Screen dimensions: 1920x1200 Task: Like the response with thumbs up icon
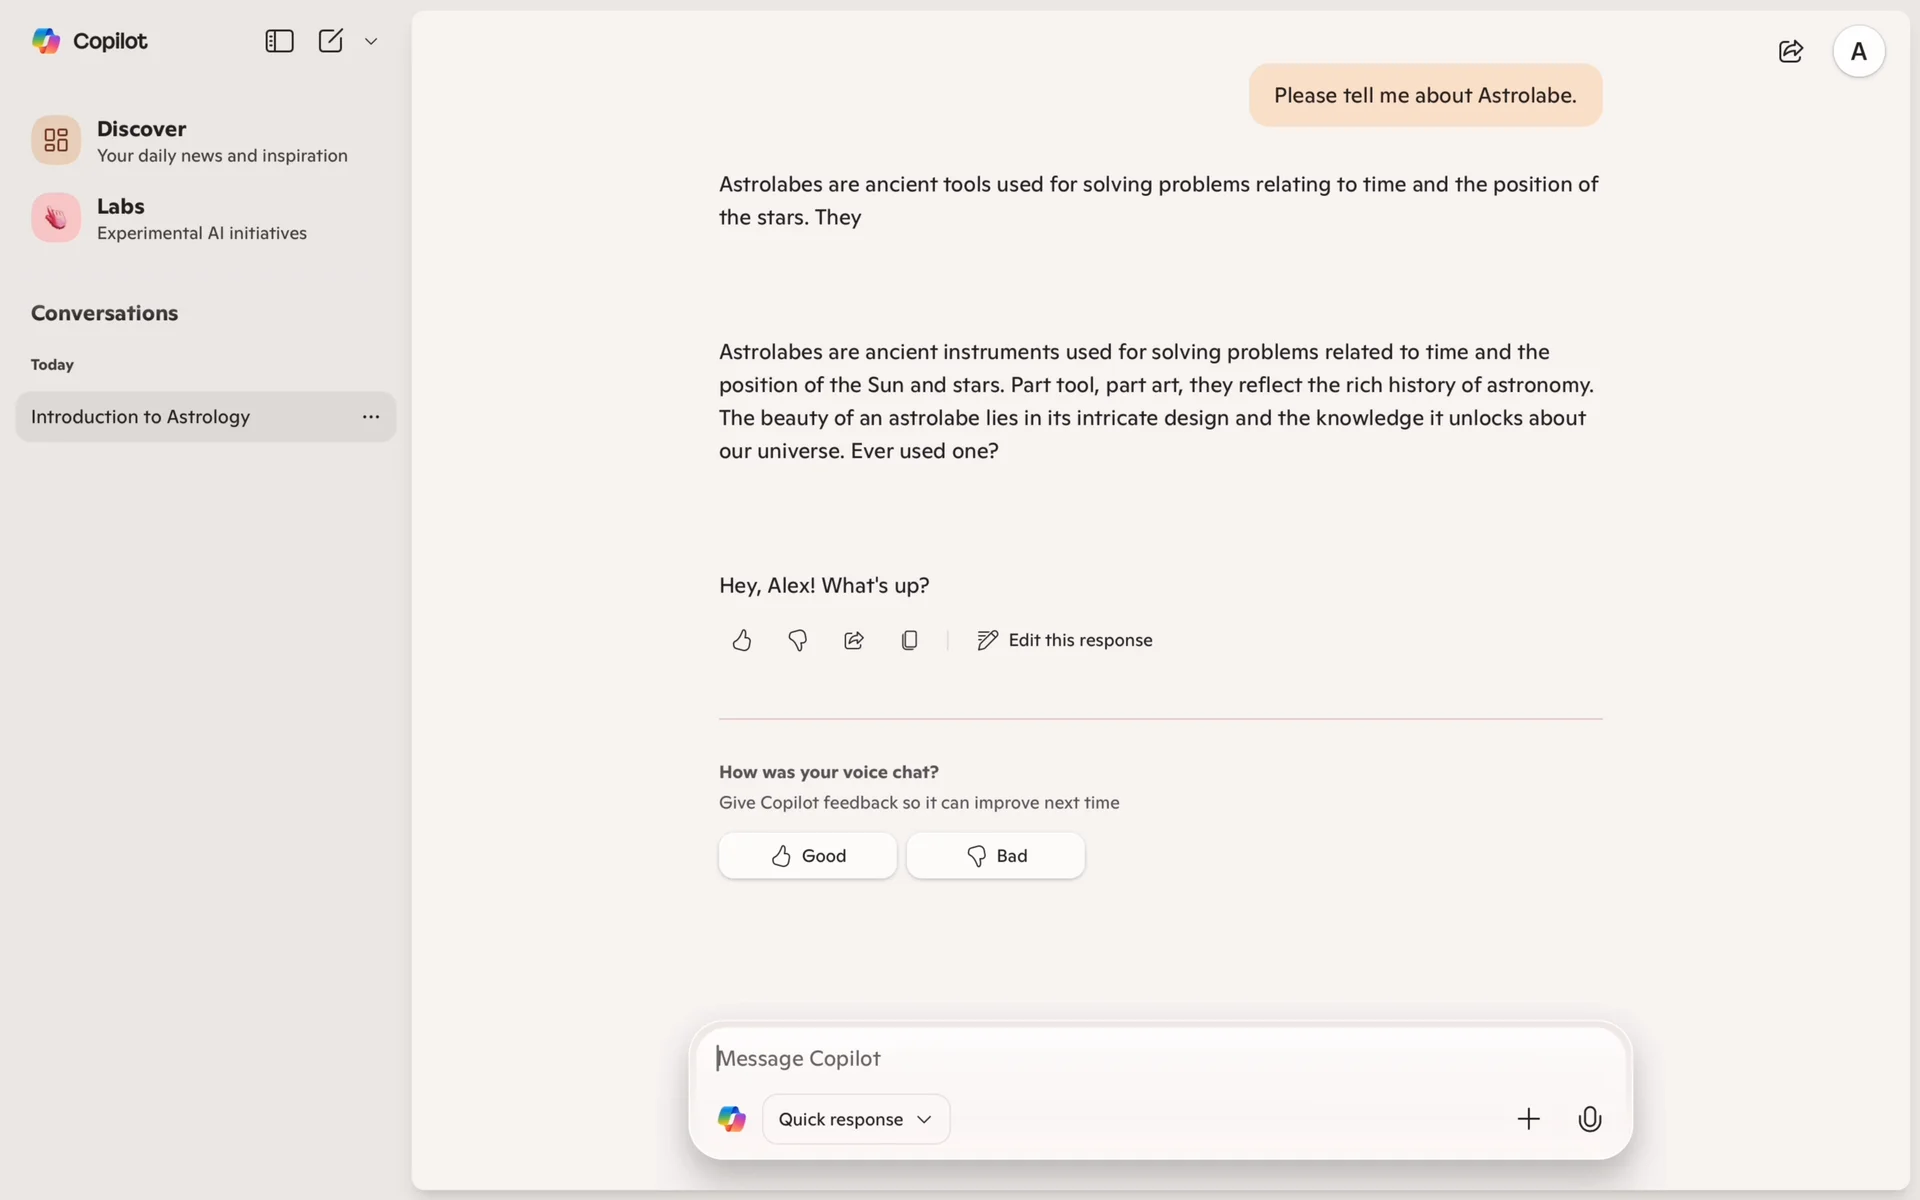click(741, 640)
